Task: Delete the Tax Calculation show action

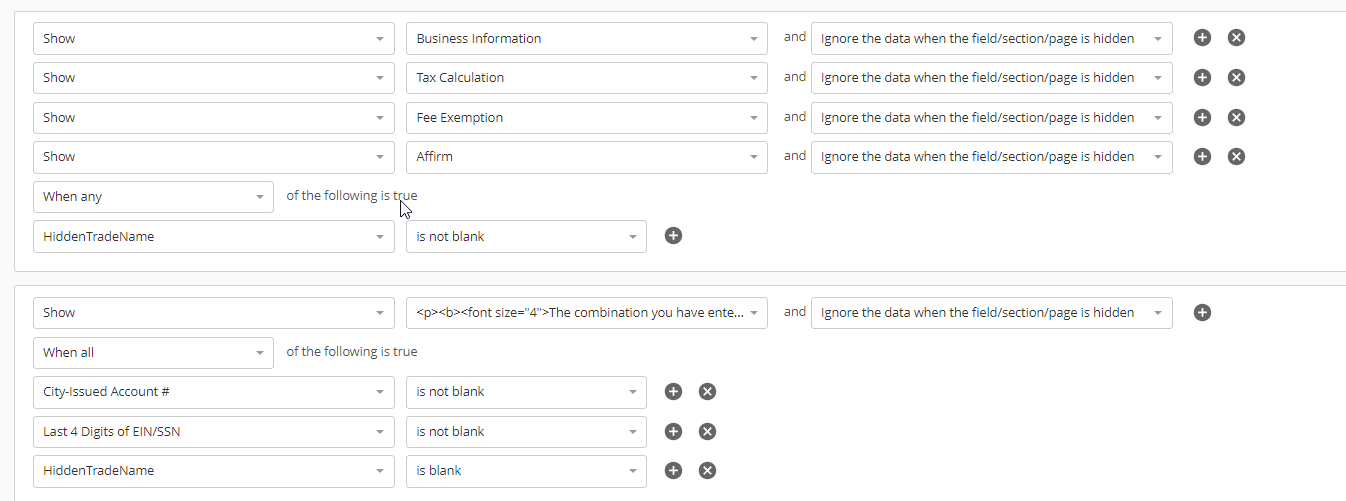Action: (x=1236, y=78)
